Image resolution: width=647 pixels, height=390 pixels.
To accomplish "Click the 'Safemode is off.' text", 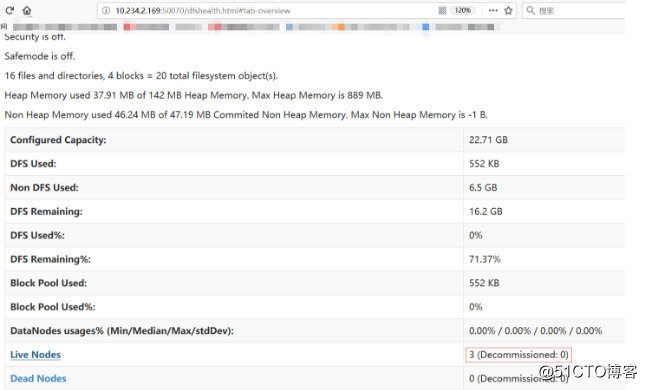I will point(40,56).
